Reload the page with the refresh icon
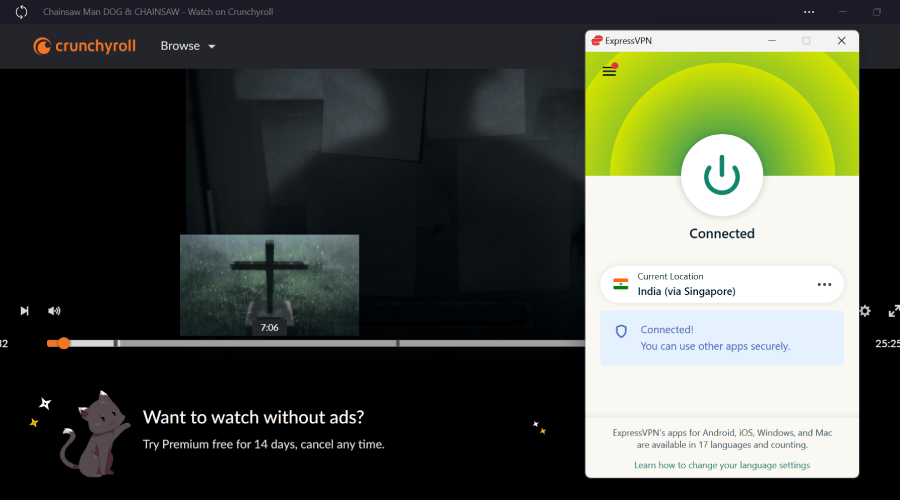This screenshot has width=900, height=500. click(21, 12)
